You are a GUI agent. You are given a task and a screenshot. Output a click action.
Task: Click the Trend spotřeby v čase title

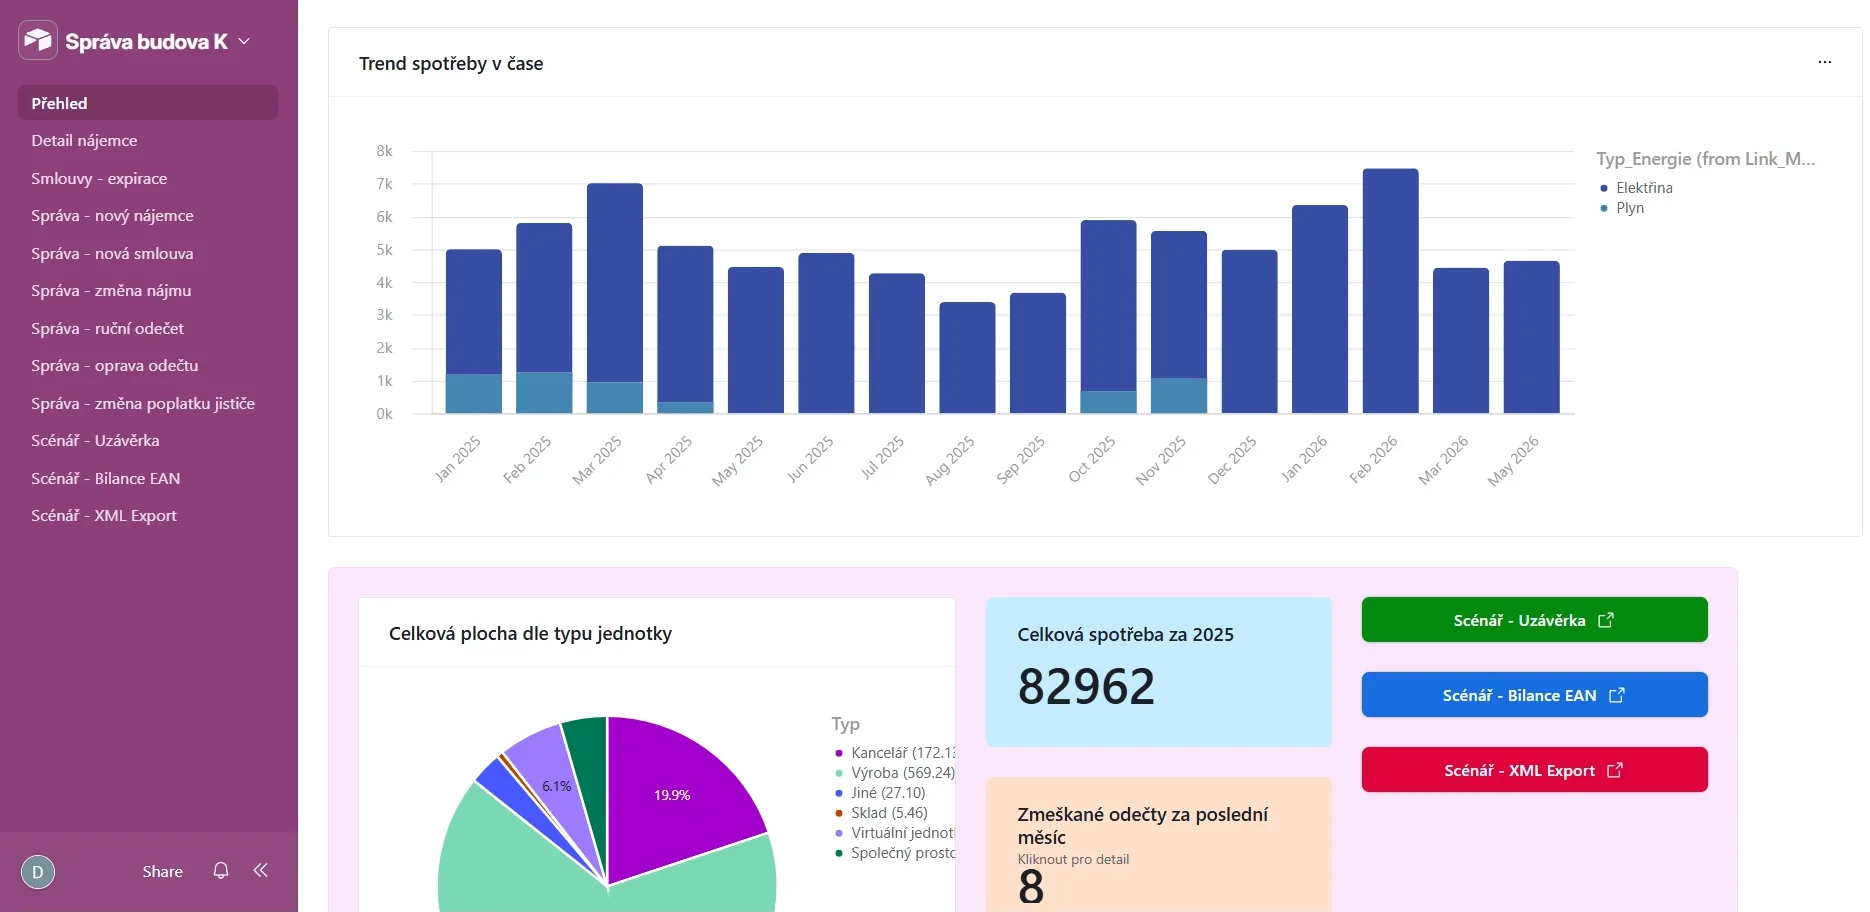pyautogui.click(x=451, y=64)
